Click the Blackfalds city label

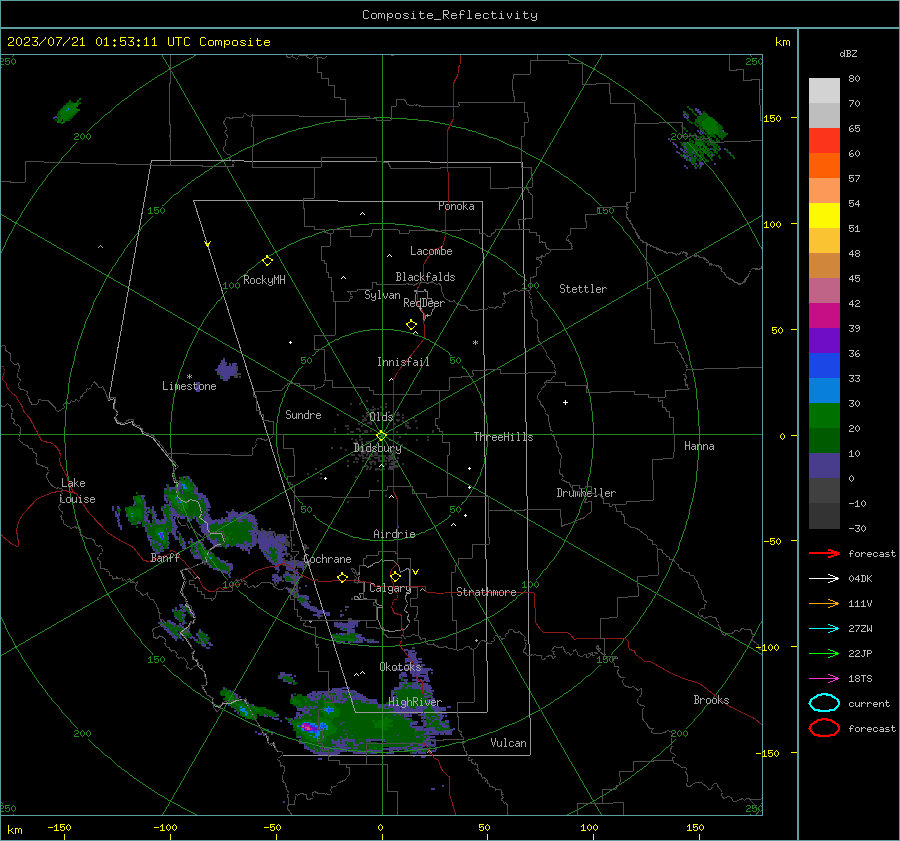pyautogui.click(x=425, y=277)
